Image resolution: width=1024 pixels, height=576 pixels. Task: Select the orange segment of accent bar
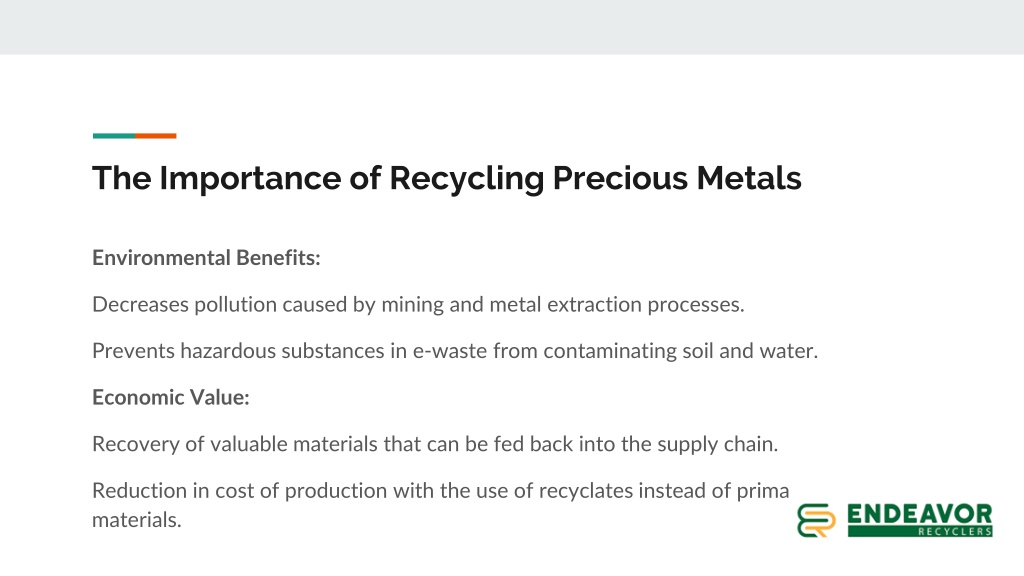pyautogui.click(x=155, y=136)
